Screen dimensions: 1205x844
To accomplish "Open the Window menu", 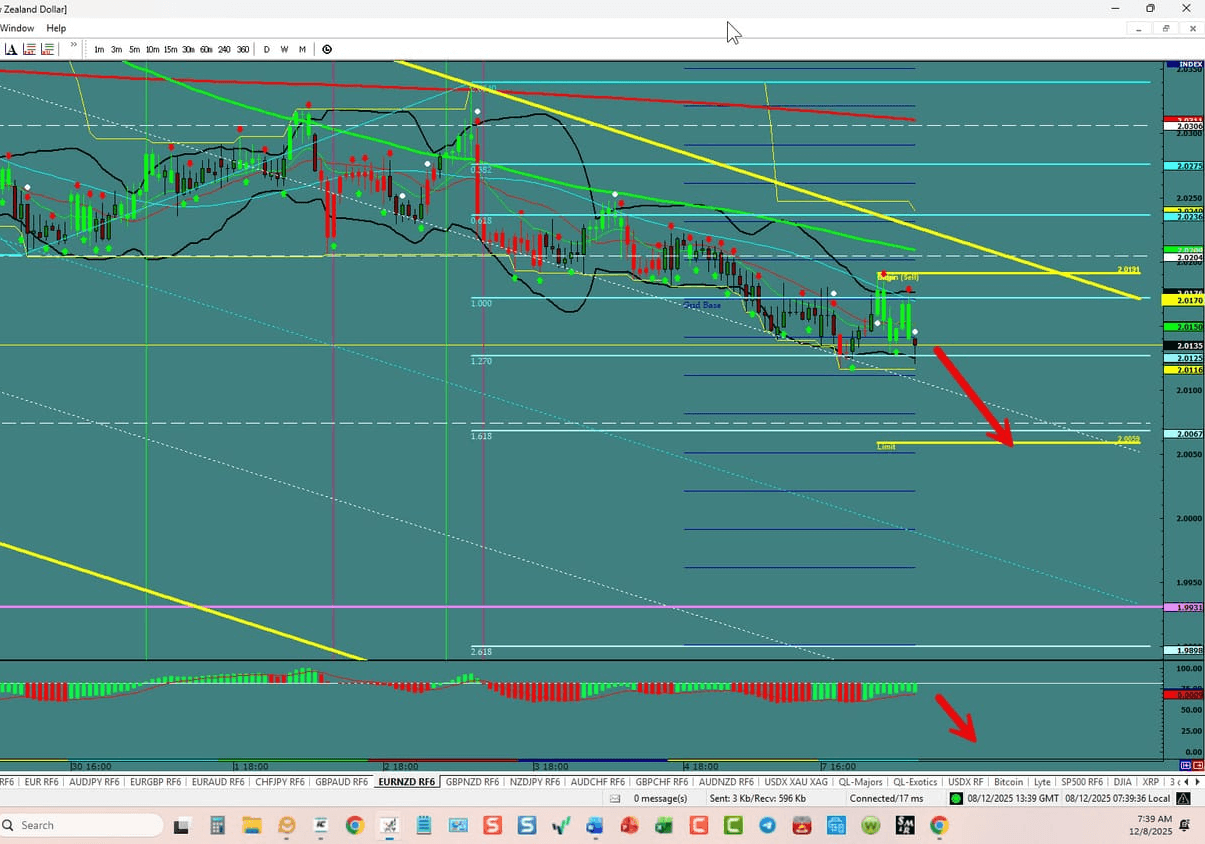I will click(17, 28).
